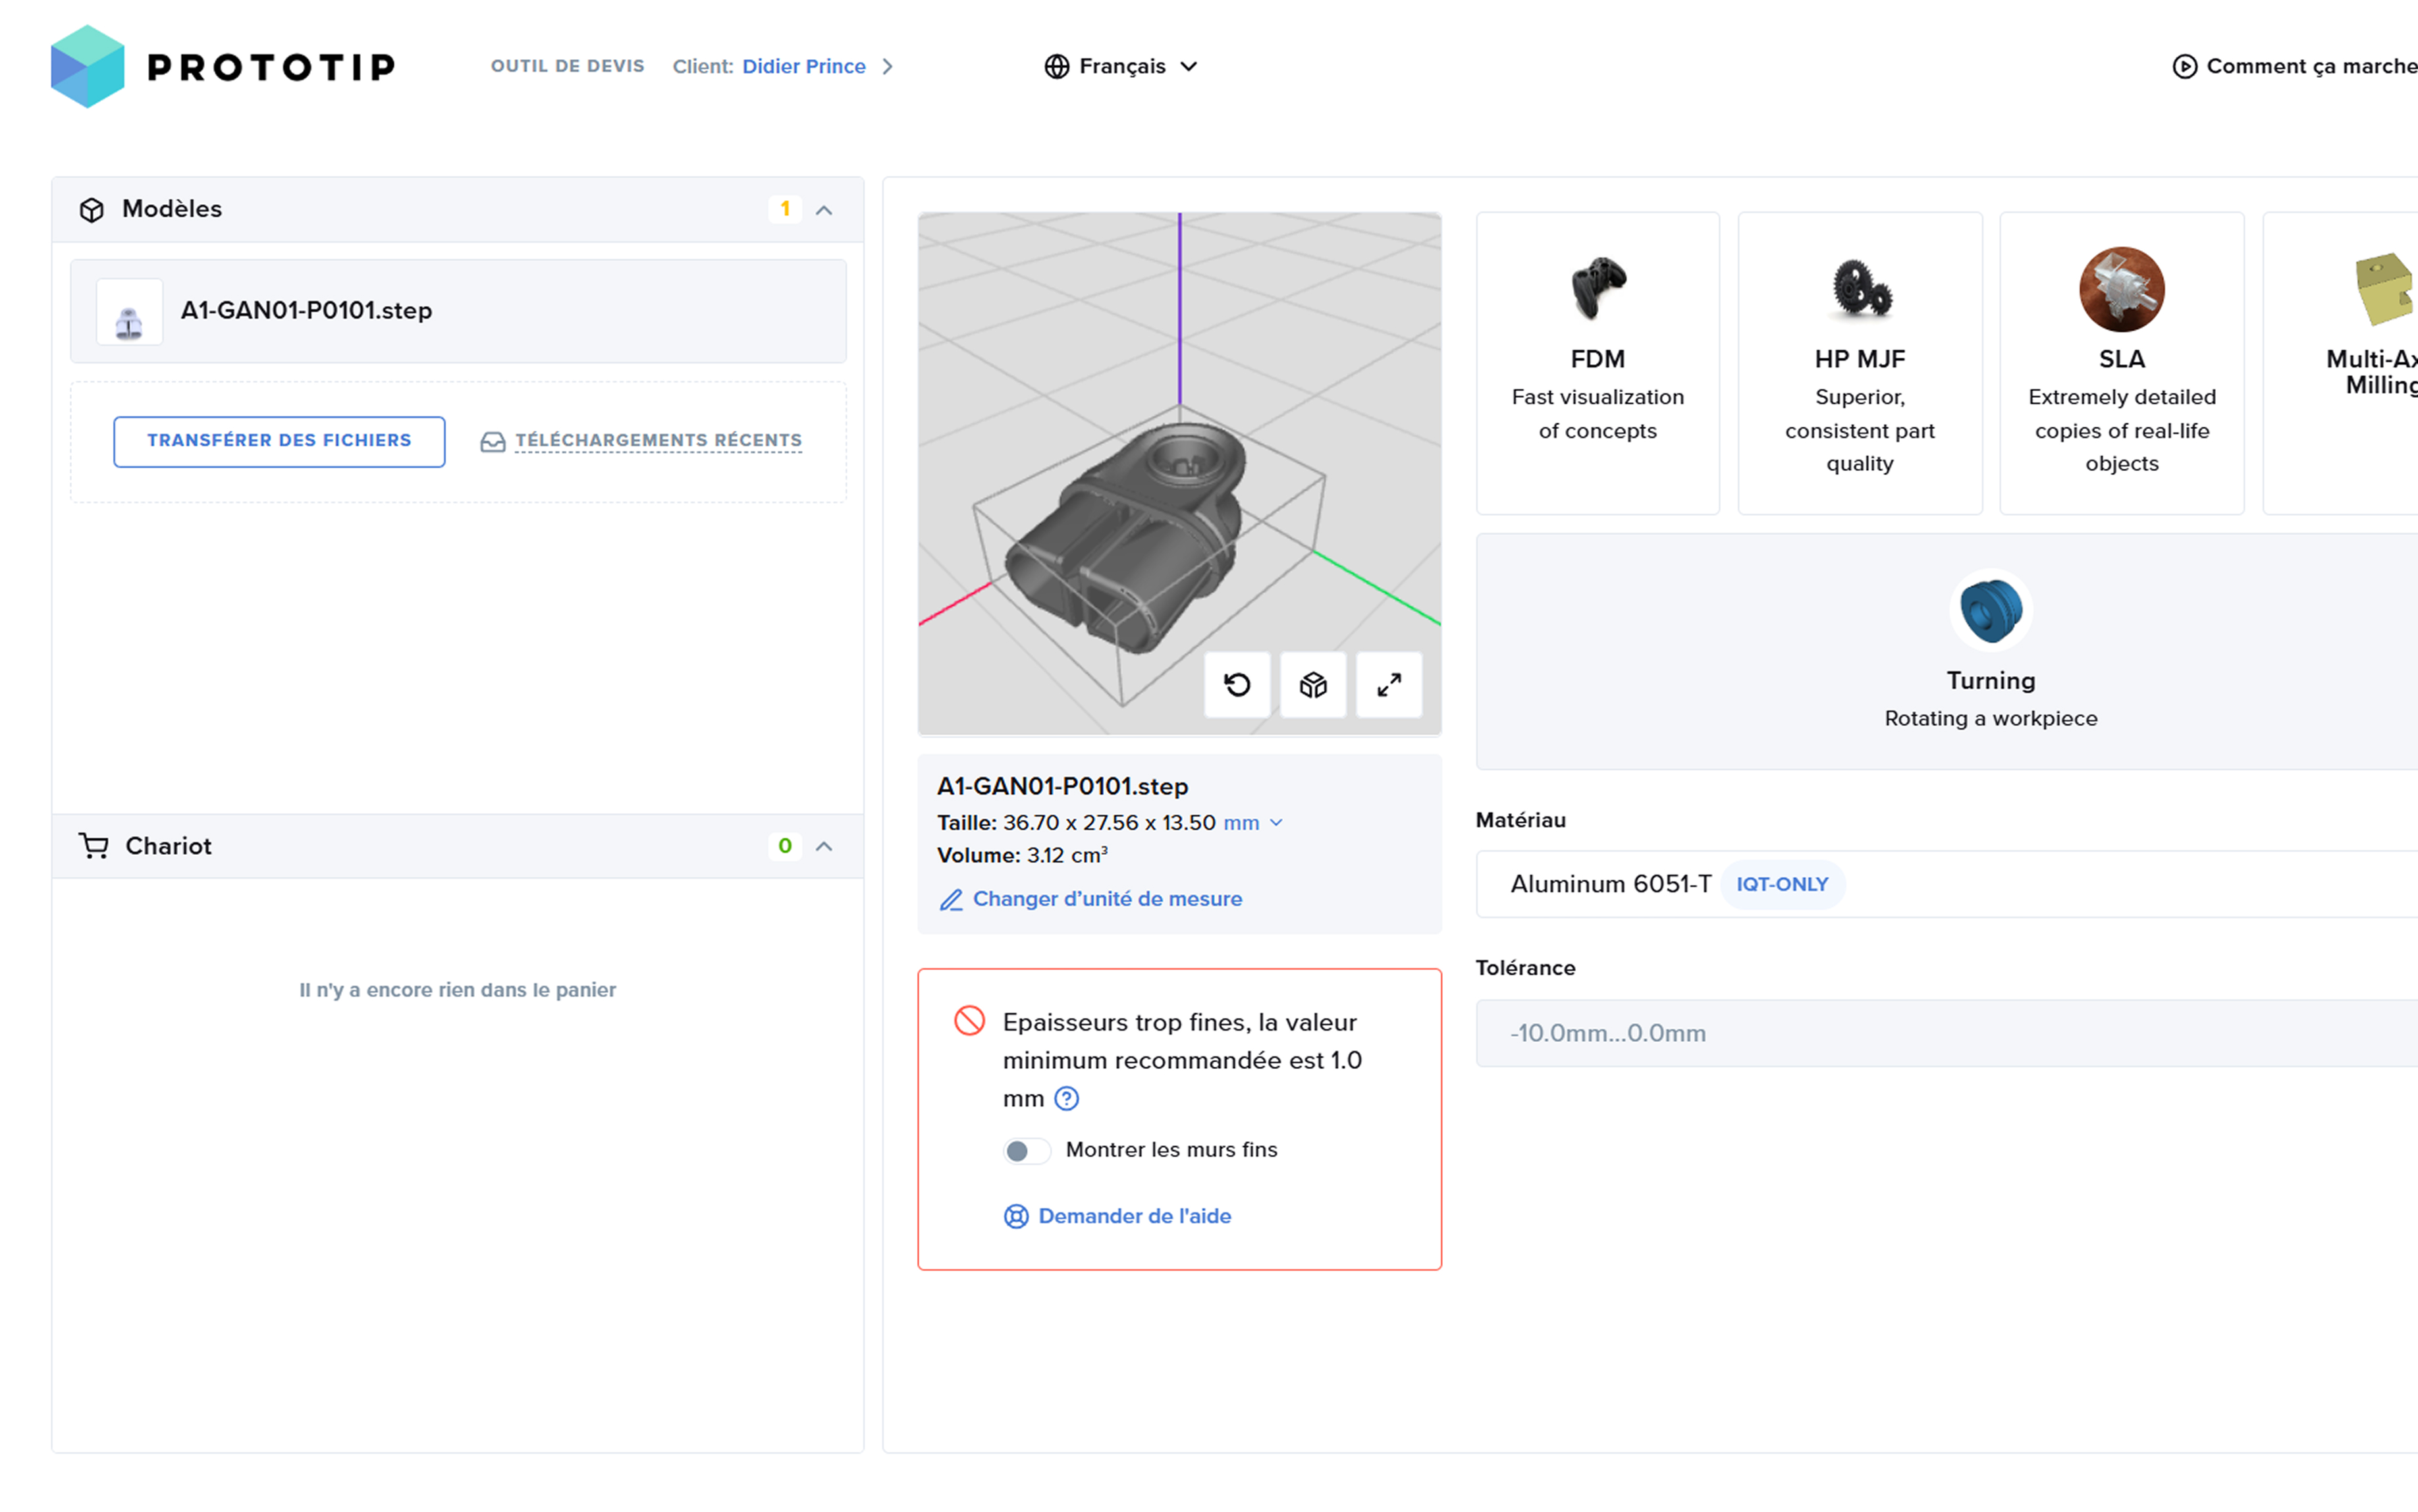Click the cube view mode icon

(1313, 685)
